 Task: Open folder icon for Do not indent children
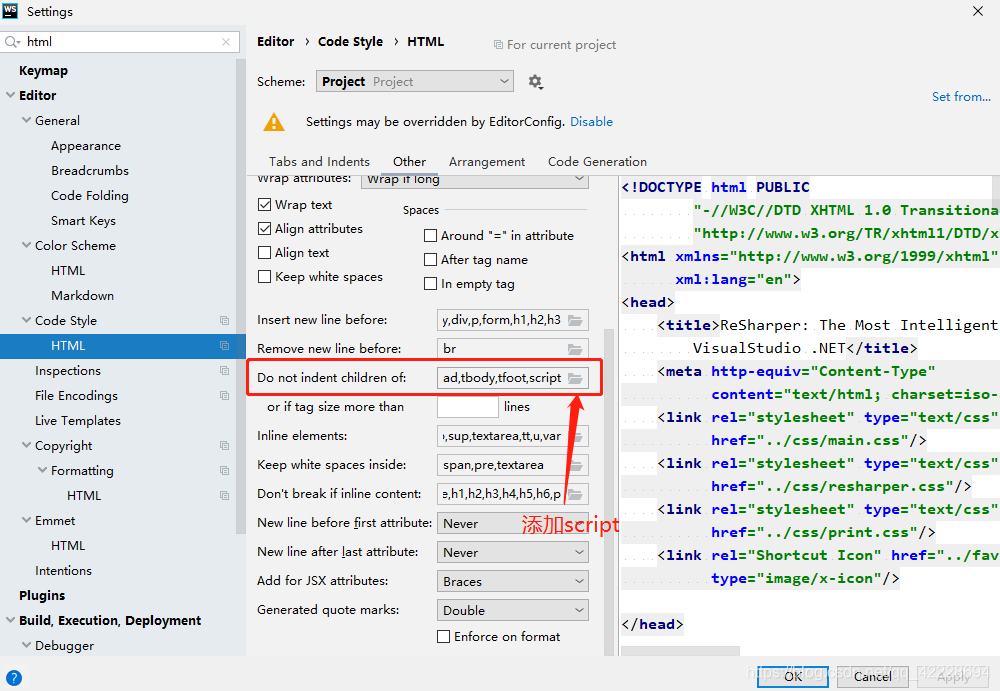pos(575,378)
